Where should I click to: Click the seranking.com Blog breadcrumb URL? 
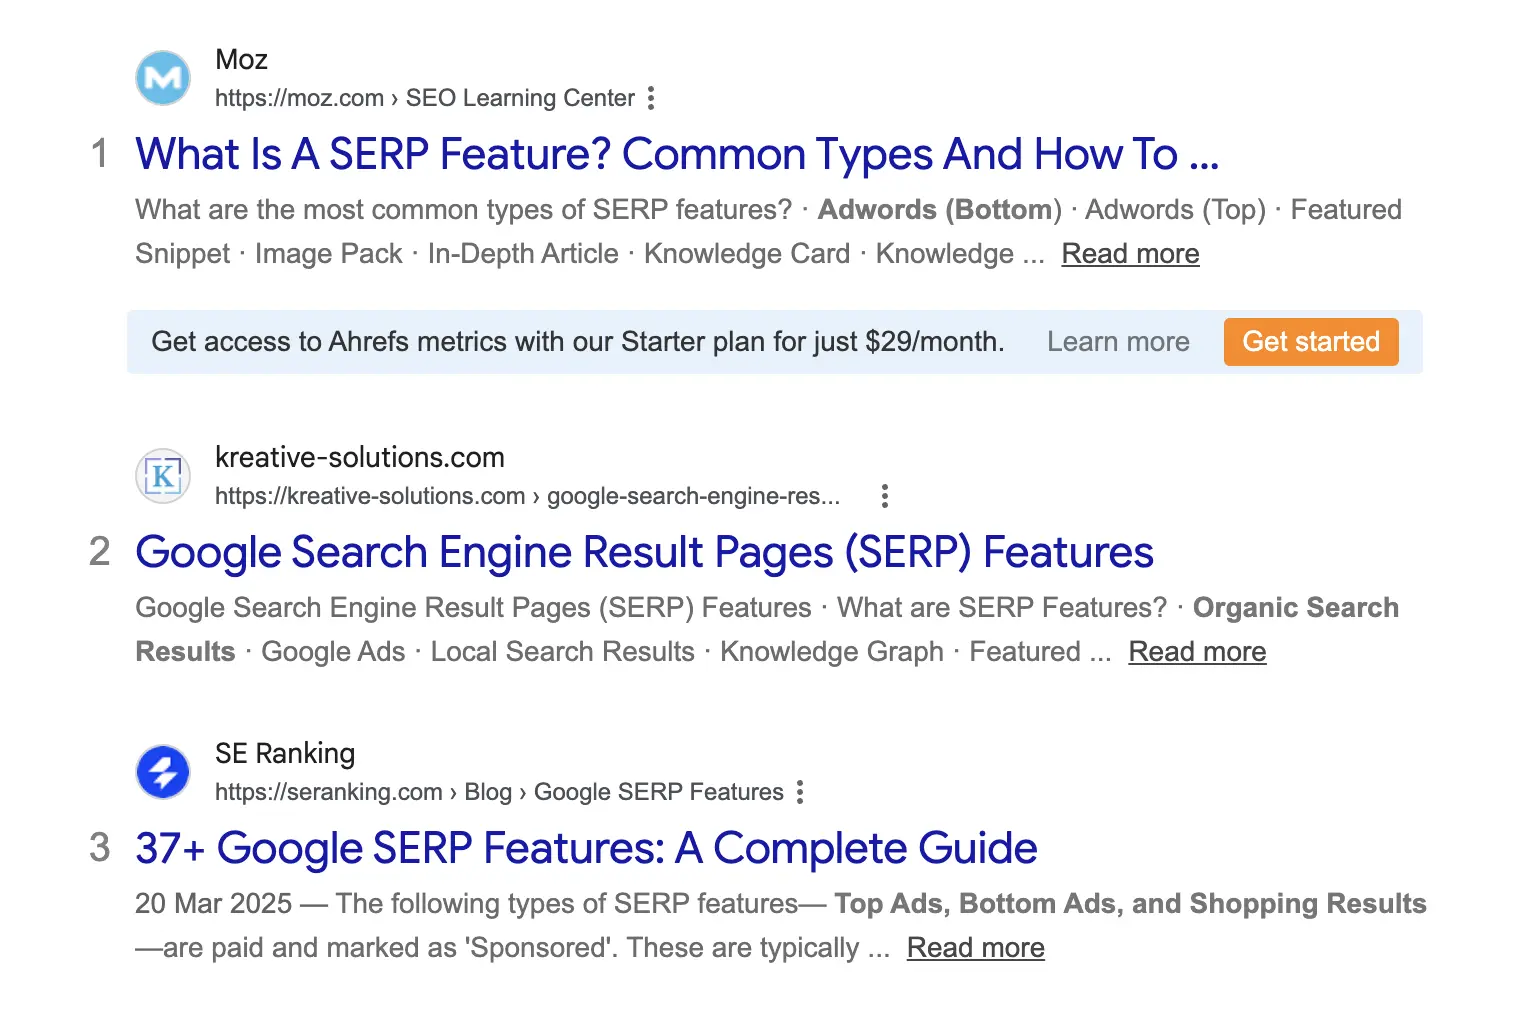click(x=499, y=792)
